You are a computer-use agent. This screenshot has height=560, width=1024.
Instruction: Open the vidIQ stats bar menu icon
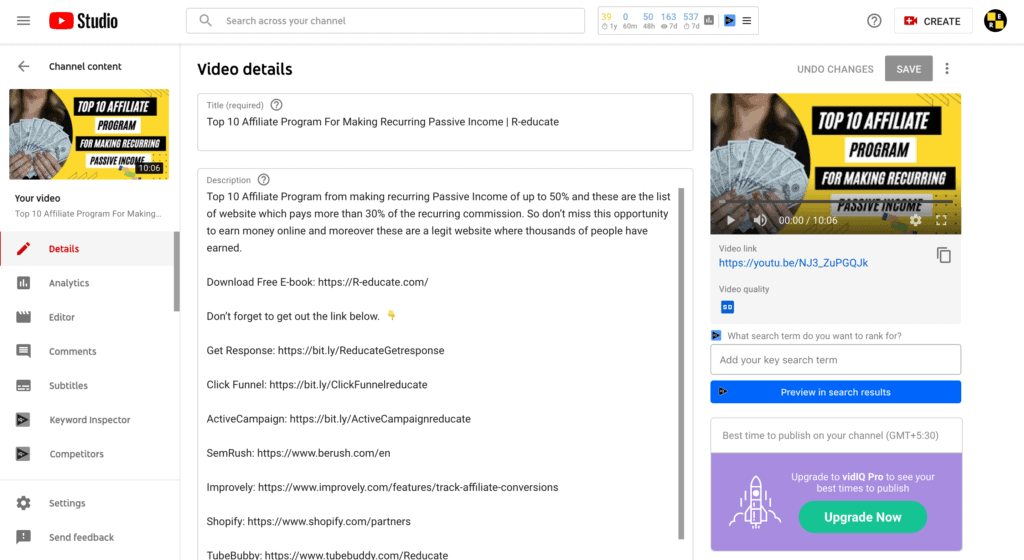746,21
